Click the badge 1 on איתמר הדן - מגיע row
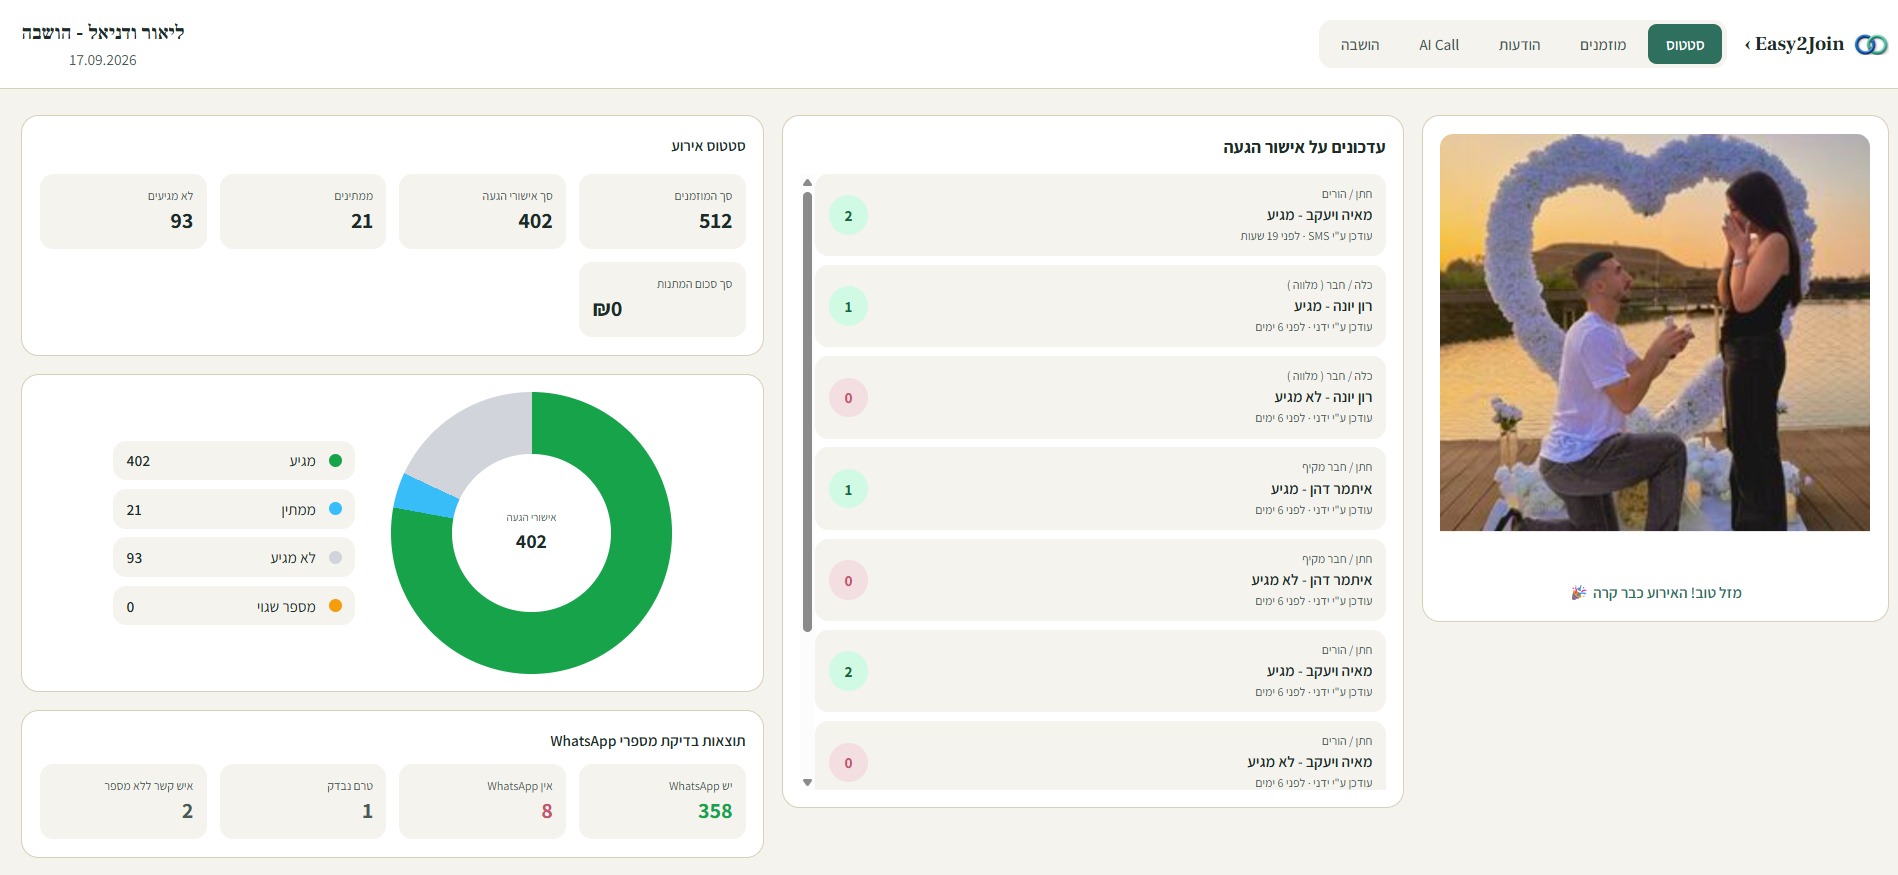Image resolution: width=1898 pixels, height=875 pixels. point(848,490)
